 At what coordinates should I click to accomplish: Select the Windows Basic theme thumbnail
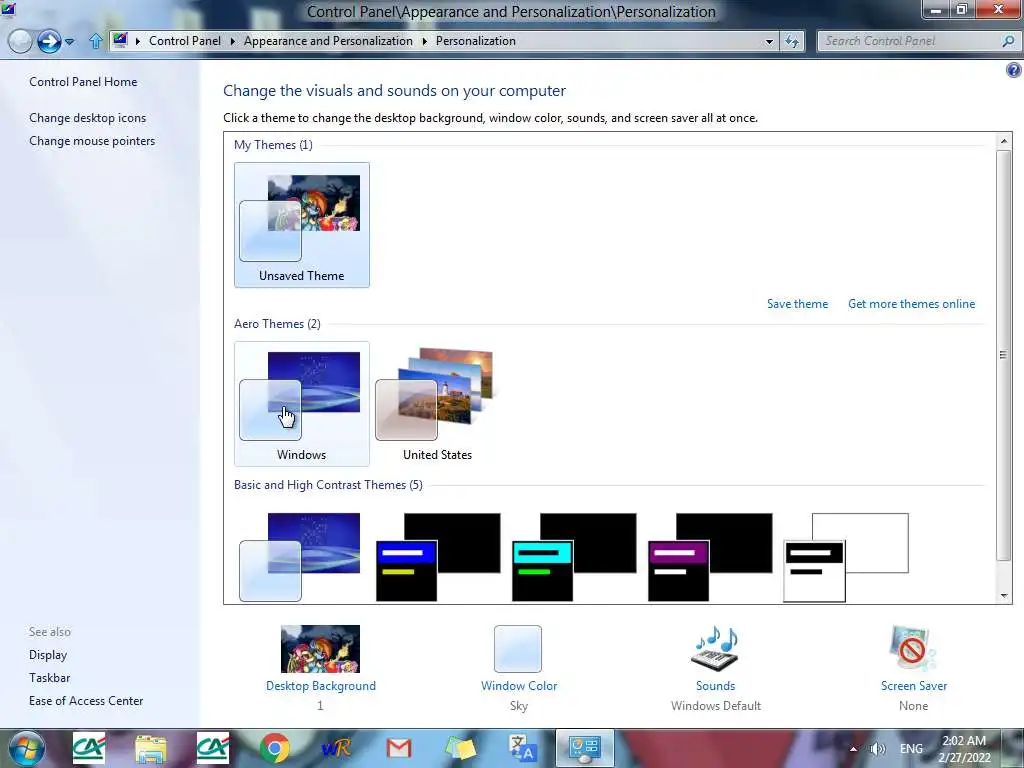click(300, 557)
